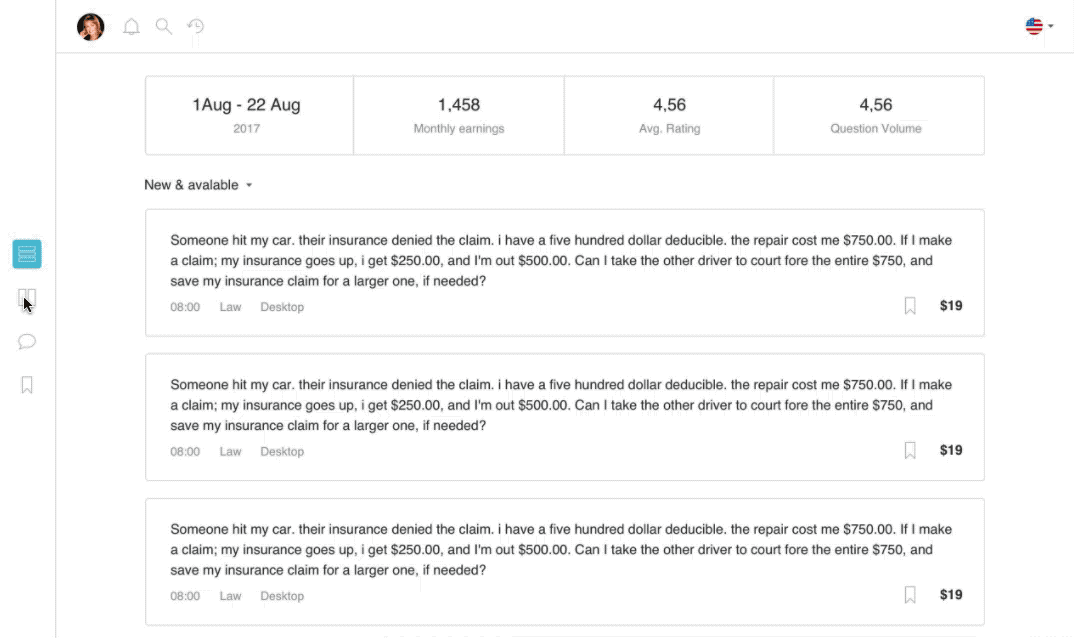Open saved bookmarks in the sidebar
The height and width of the screenshot is (638, 1074).
(x=27, y=385)
